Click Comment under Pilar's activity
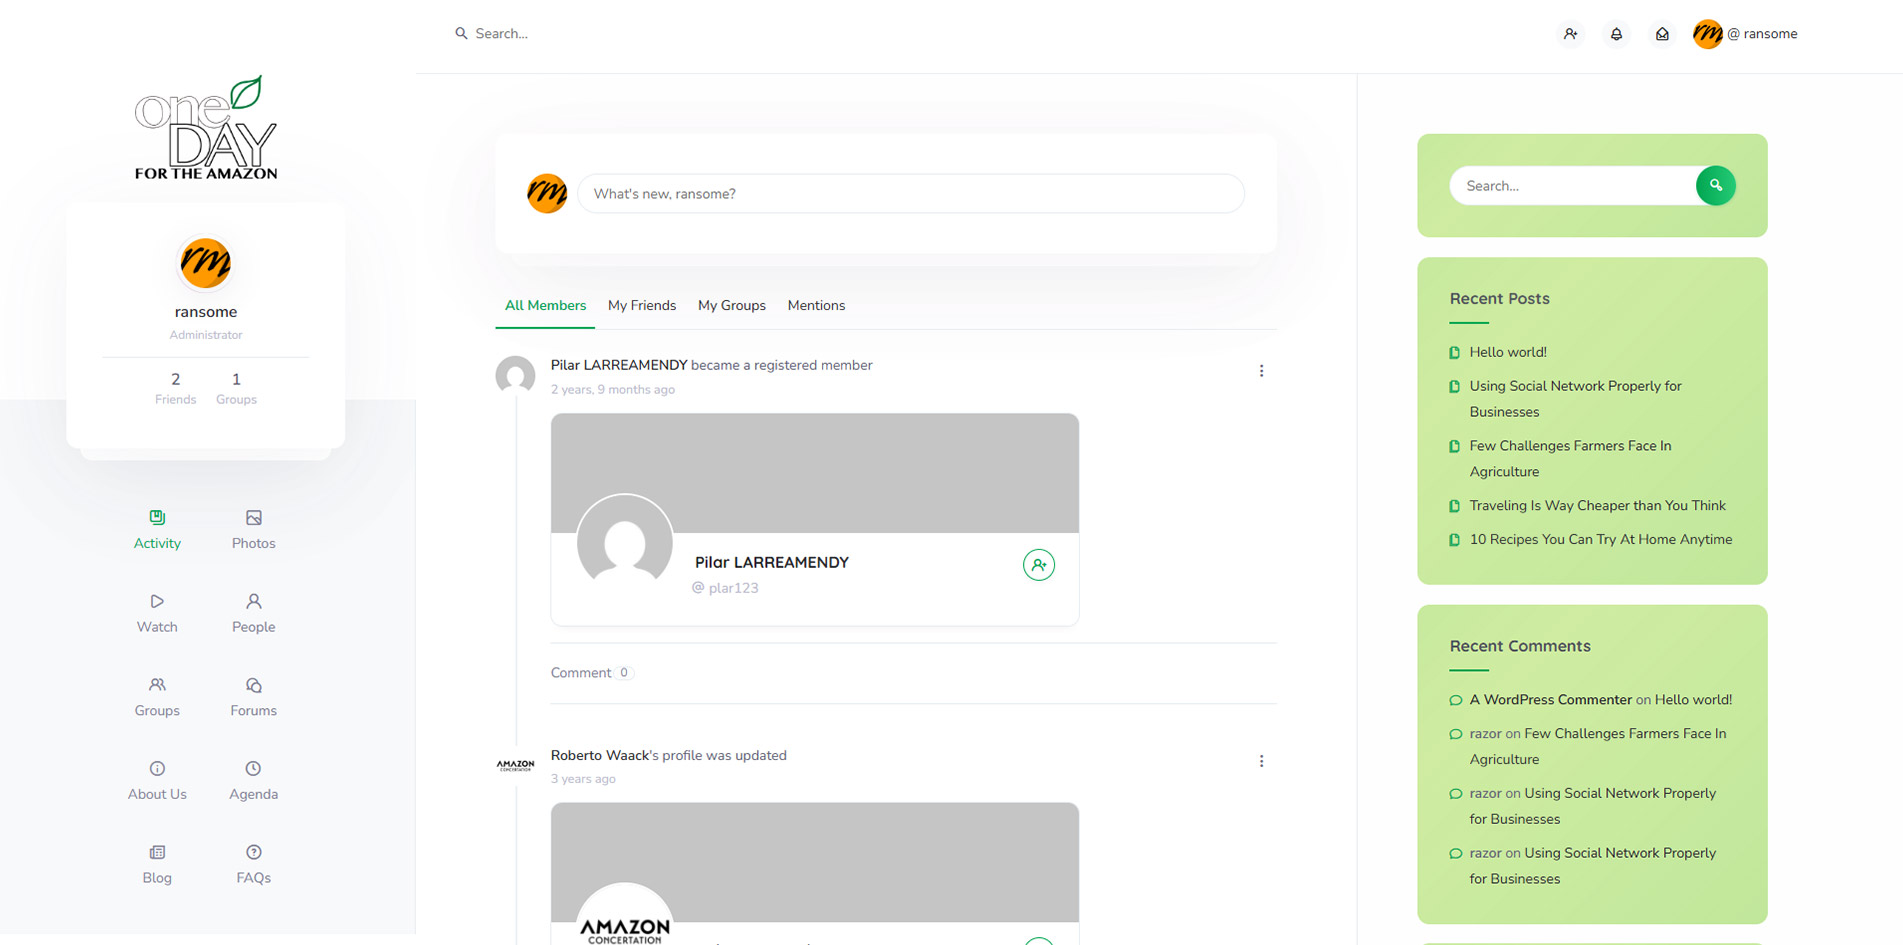The width and height of the screenshot is (1903, 945). click(581, 673)
